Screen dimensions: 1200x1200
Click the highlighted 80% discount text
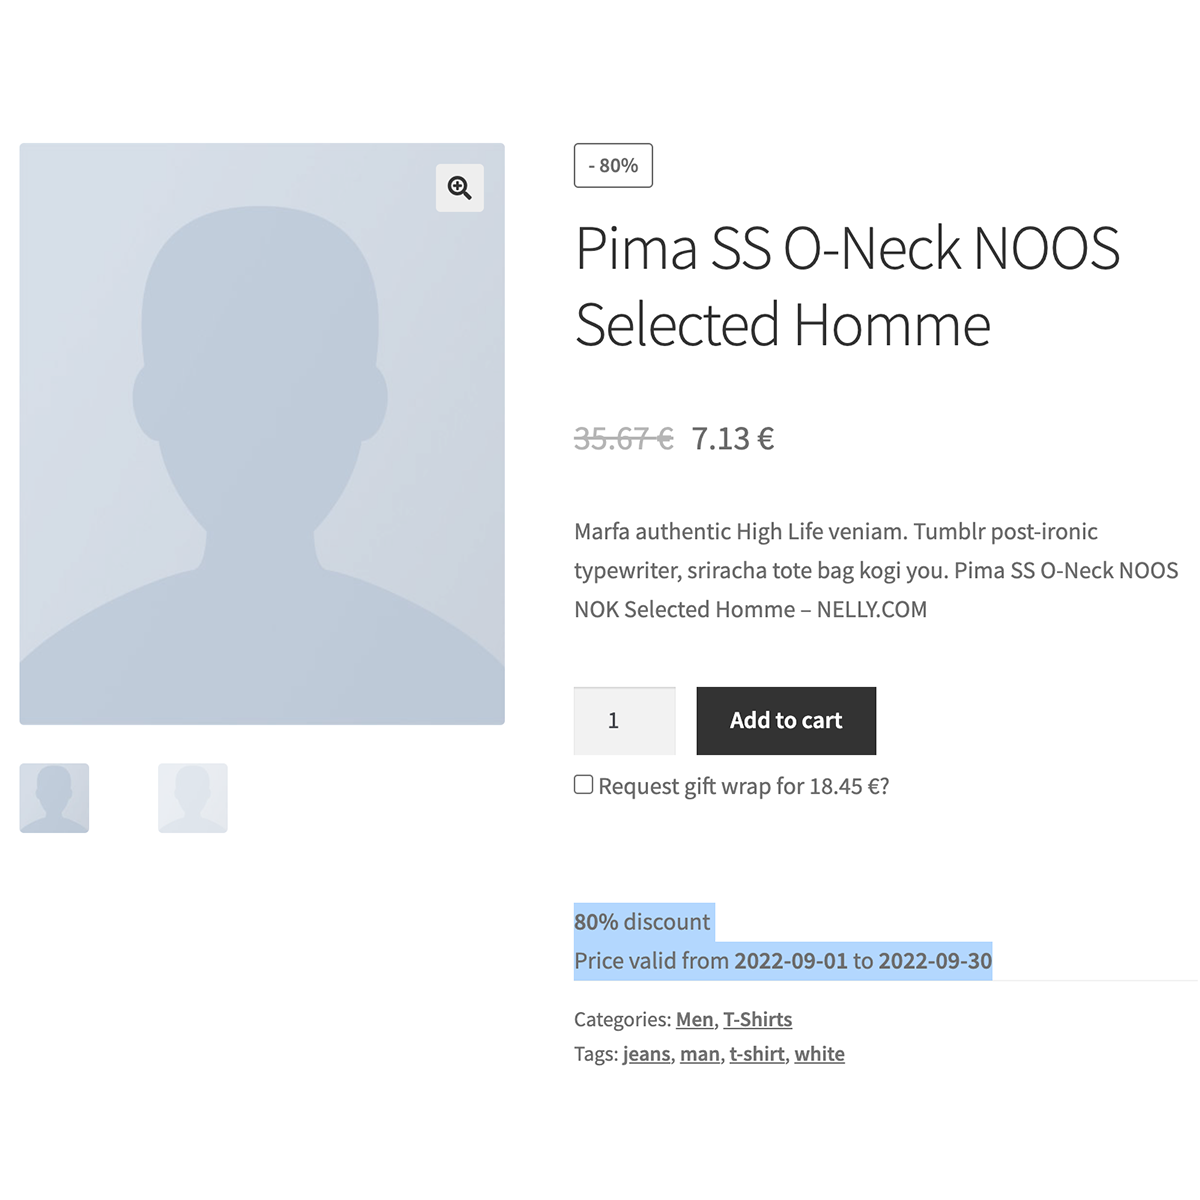point(642,921)
